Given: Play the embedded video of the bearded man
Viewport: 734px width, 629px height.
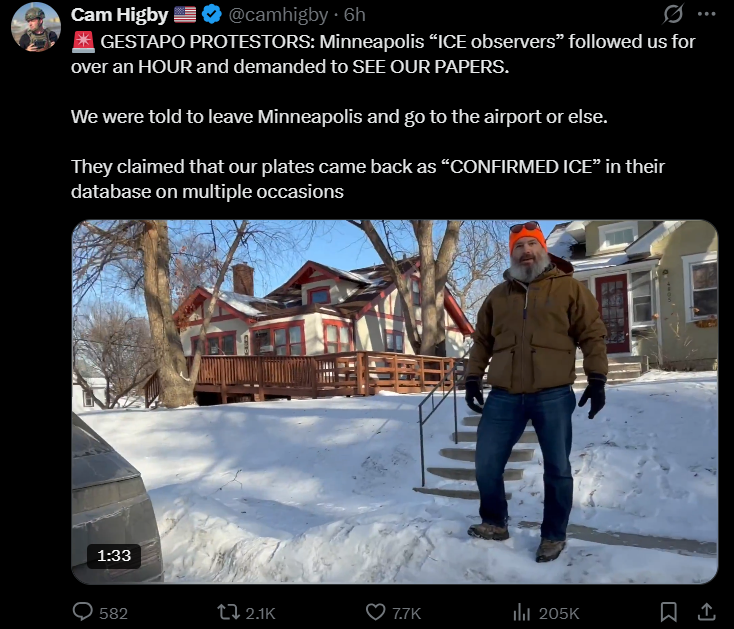Looking at the screenshot, I should pyautogui.click(x=395, y=402).
